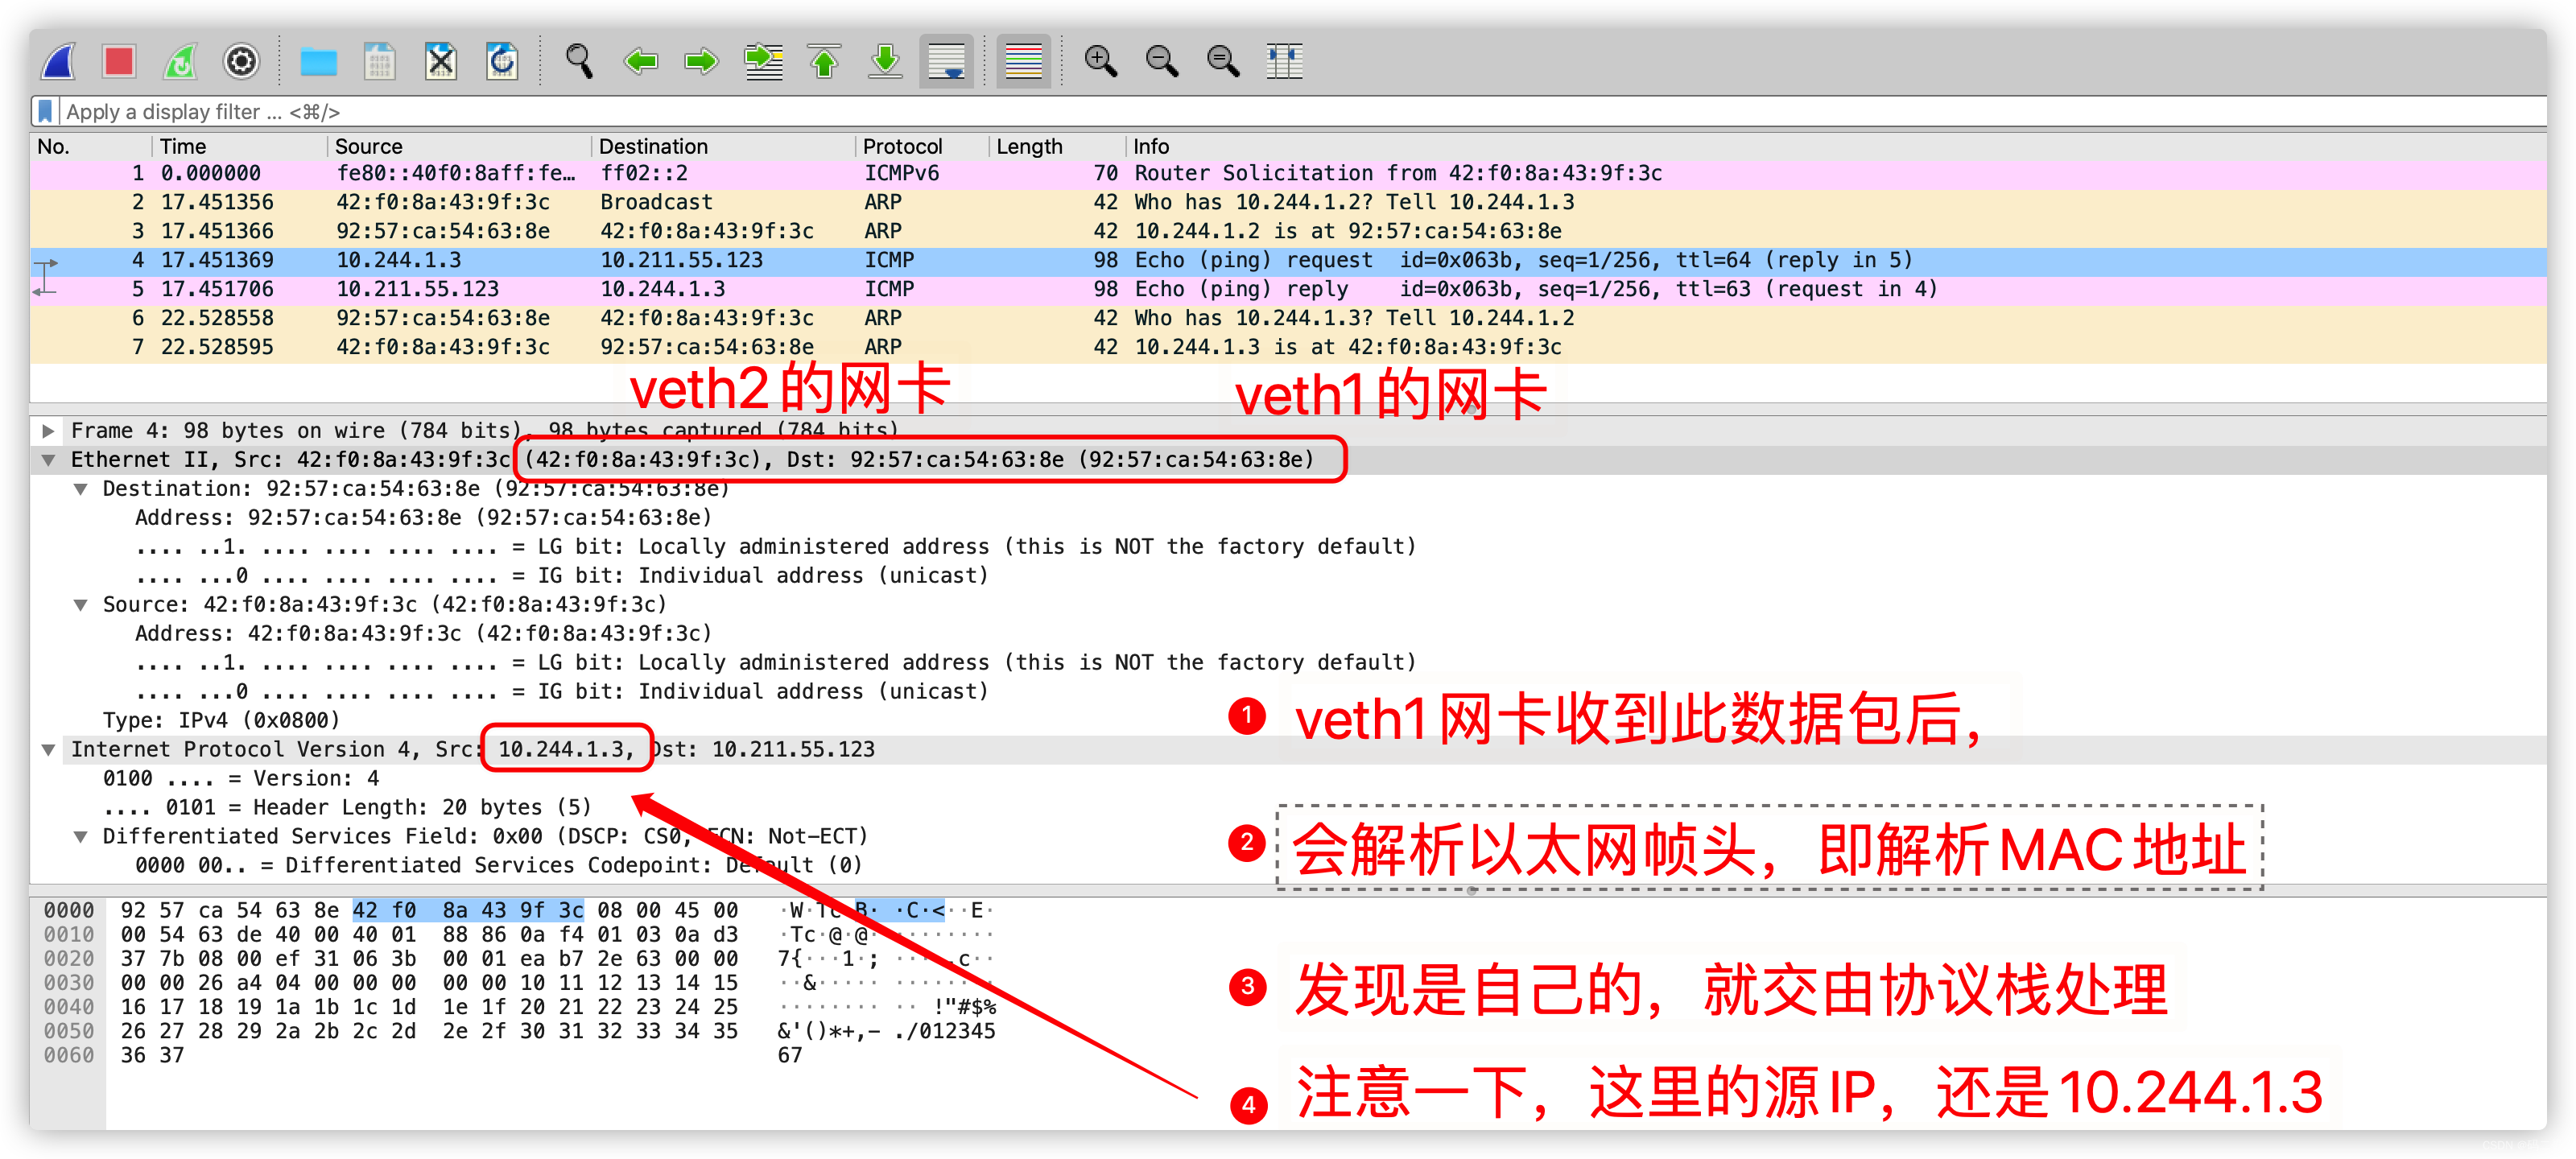Click hex row offset 0000 bytes

click(x=429, y=910)
